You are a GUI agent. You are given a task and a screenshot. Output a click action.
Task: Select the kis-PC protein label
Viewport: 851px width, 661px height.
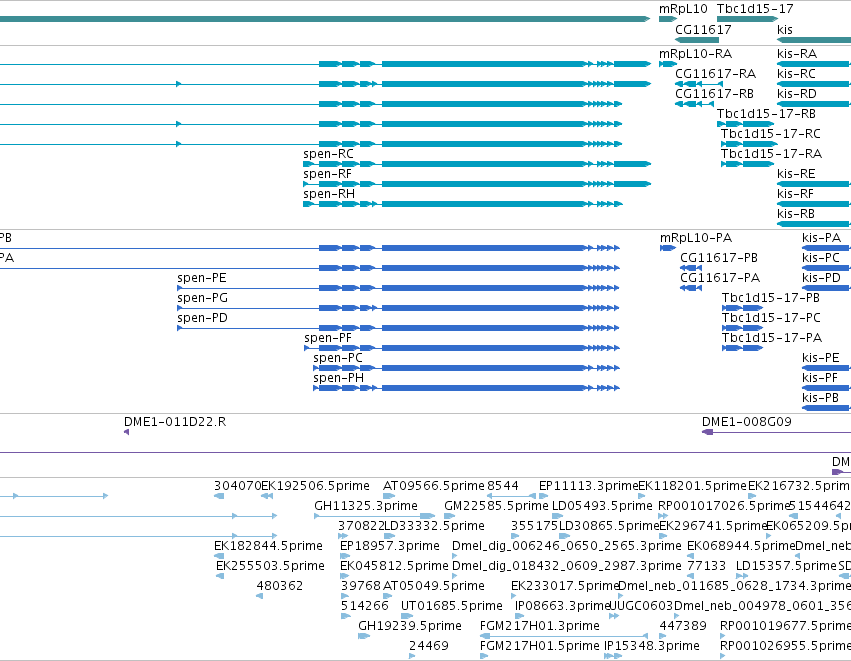tap(821, 258)
